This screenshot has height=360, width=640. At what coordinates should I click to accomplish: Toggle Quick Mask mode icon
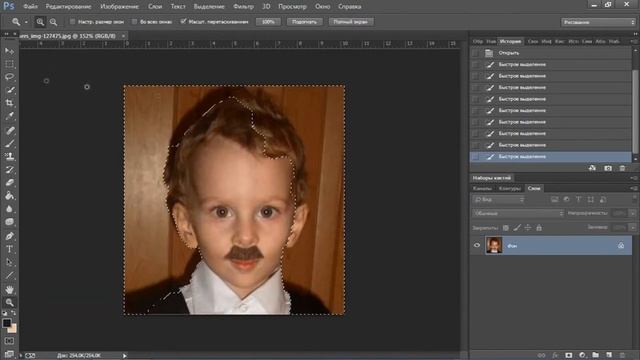(9, 341)
